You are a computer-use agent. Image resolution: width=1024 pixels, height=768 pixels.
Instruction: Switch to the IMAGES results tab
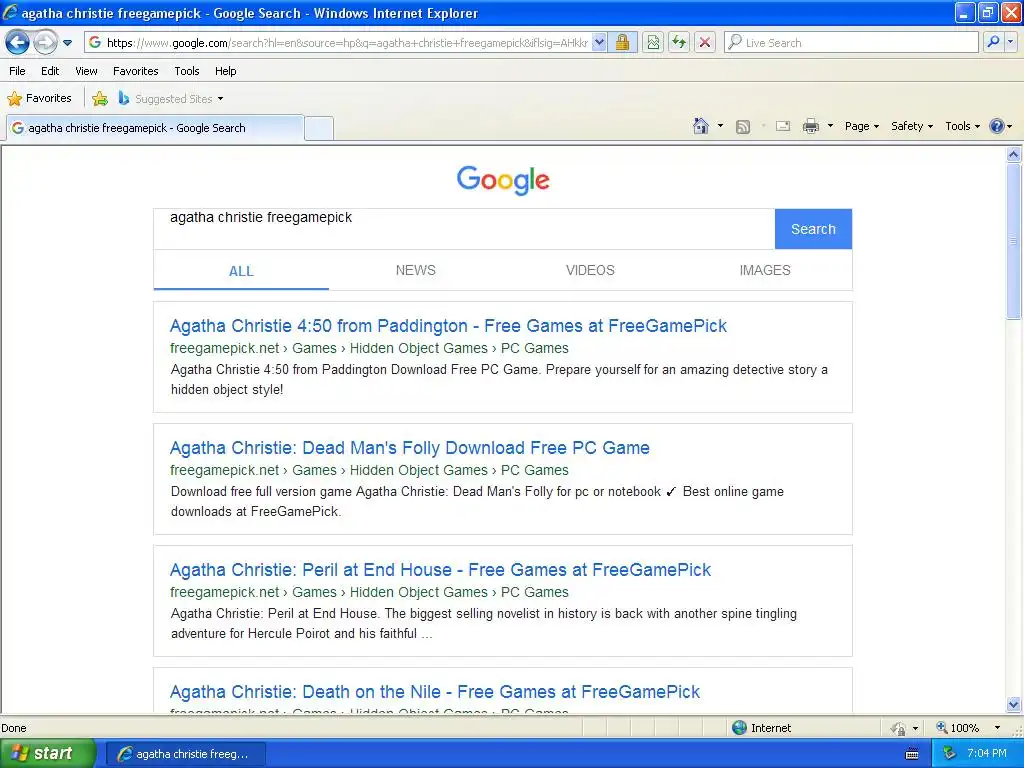(765, 270)
